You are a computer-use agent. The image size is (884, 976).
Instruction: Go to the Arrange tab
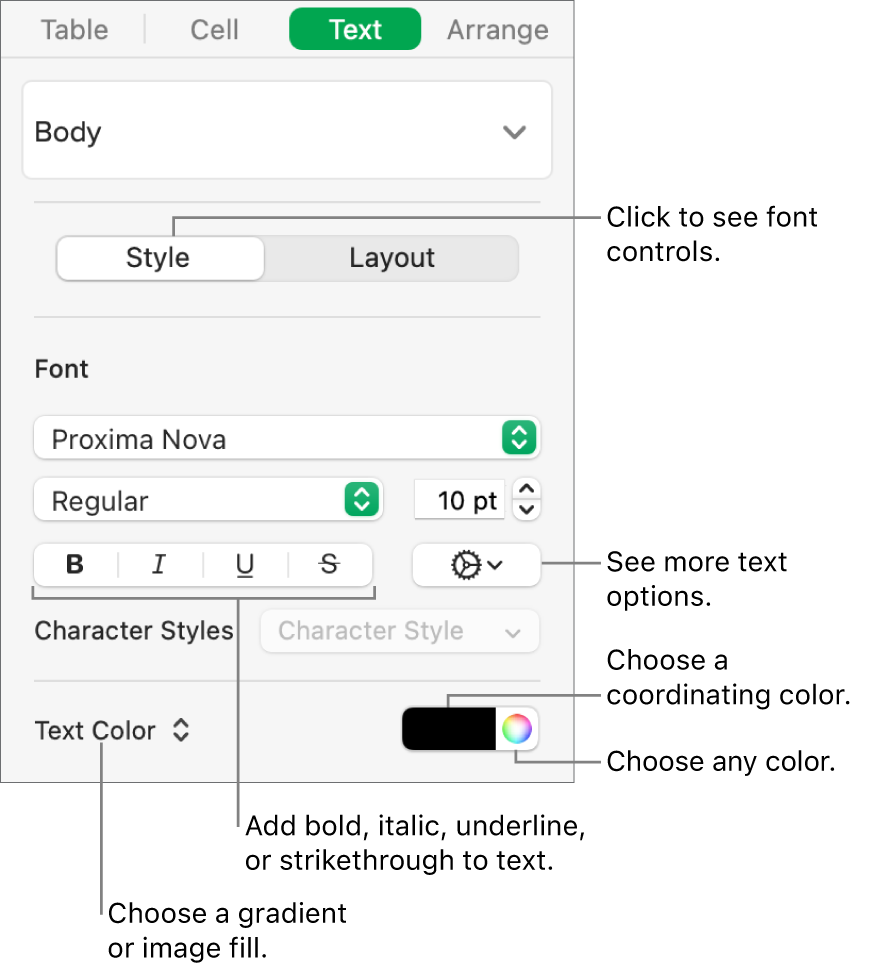tap(497, 30)
